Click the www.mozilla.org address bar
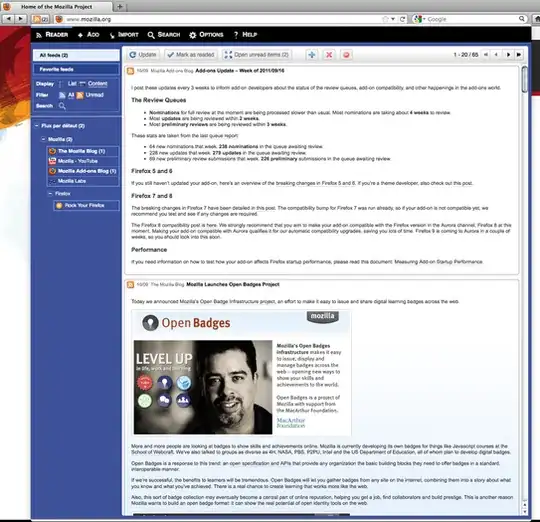This screenshot has height=522, width=540. [x=220, y=19]
